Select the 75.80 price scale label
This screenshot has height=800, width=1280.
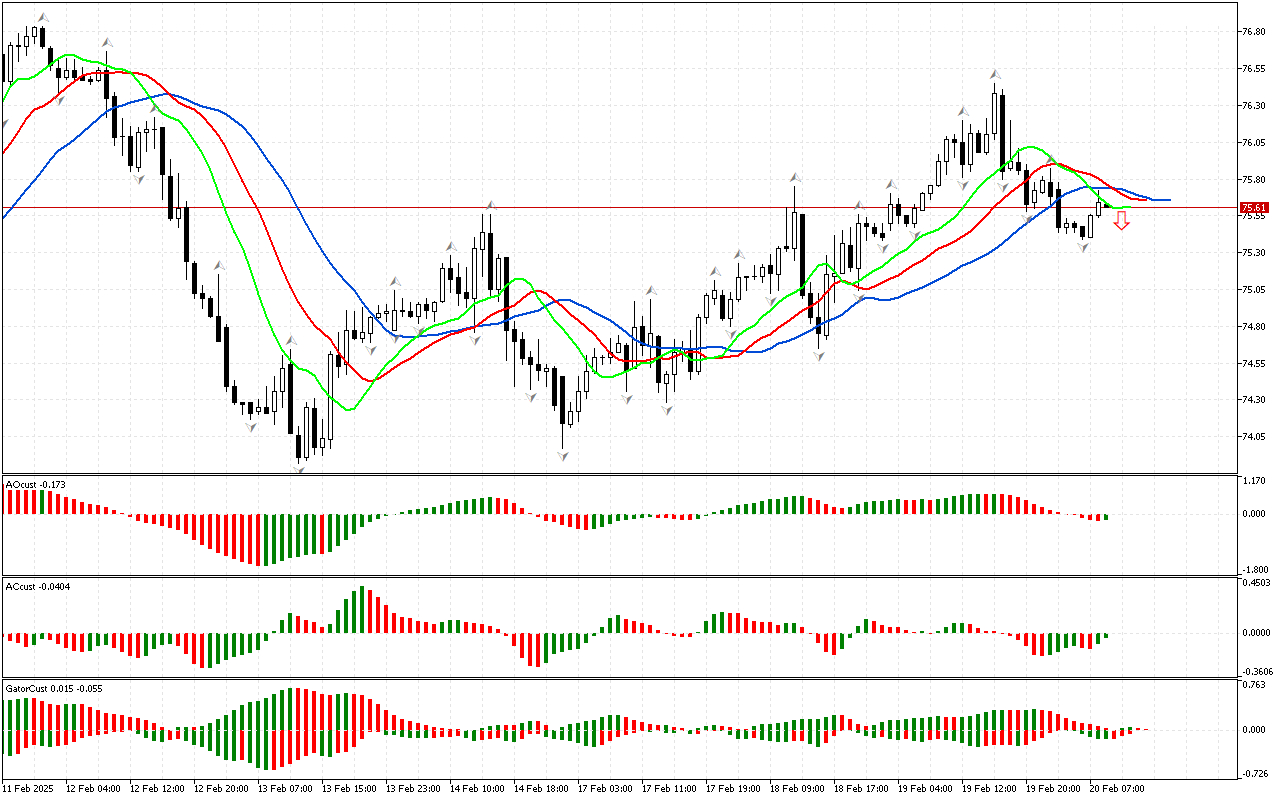(1253, 180)
